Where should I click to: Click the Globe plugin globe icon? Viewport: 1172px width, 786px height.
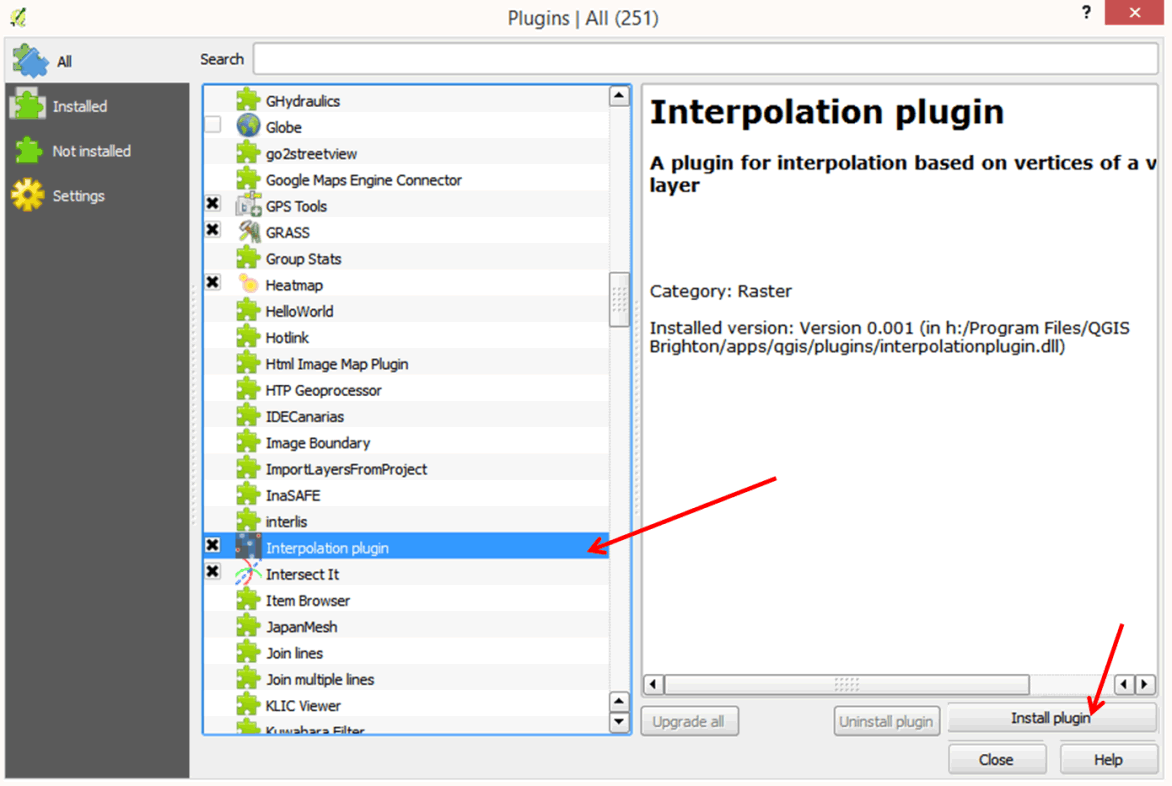(247, 126)
